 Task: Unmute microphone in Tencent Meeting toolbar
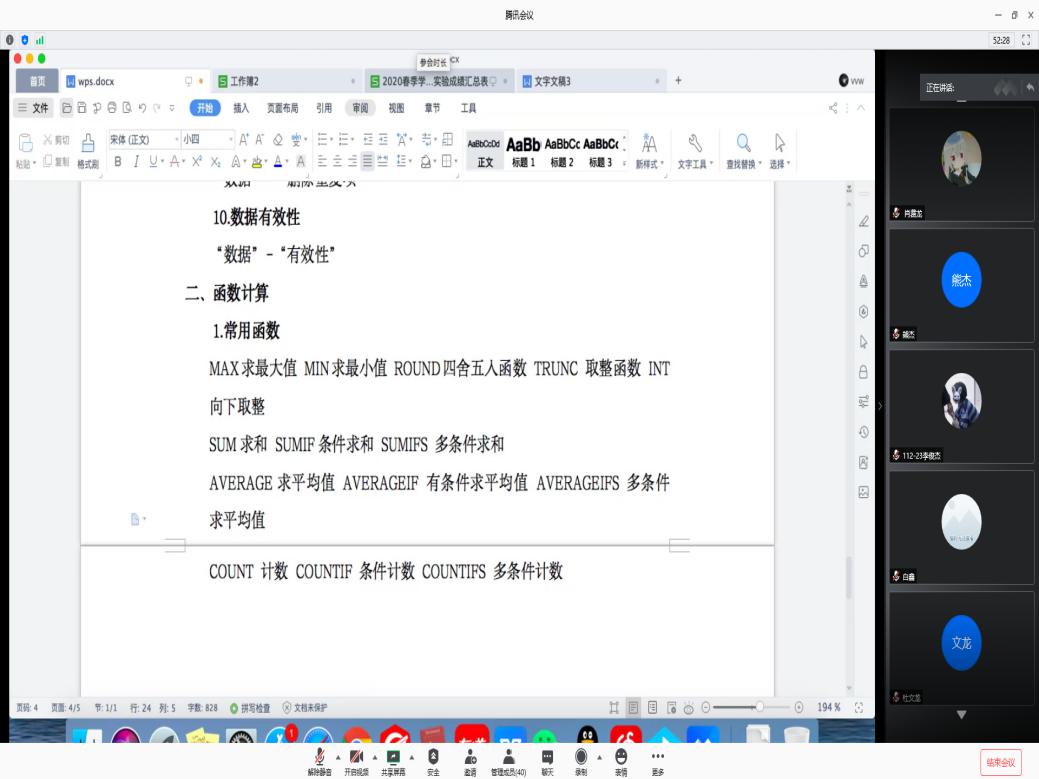pos(320,758)
